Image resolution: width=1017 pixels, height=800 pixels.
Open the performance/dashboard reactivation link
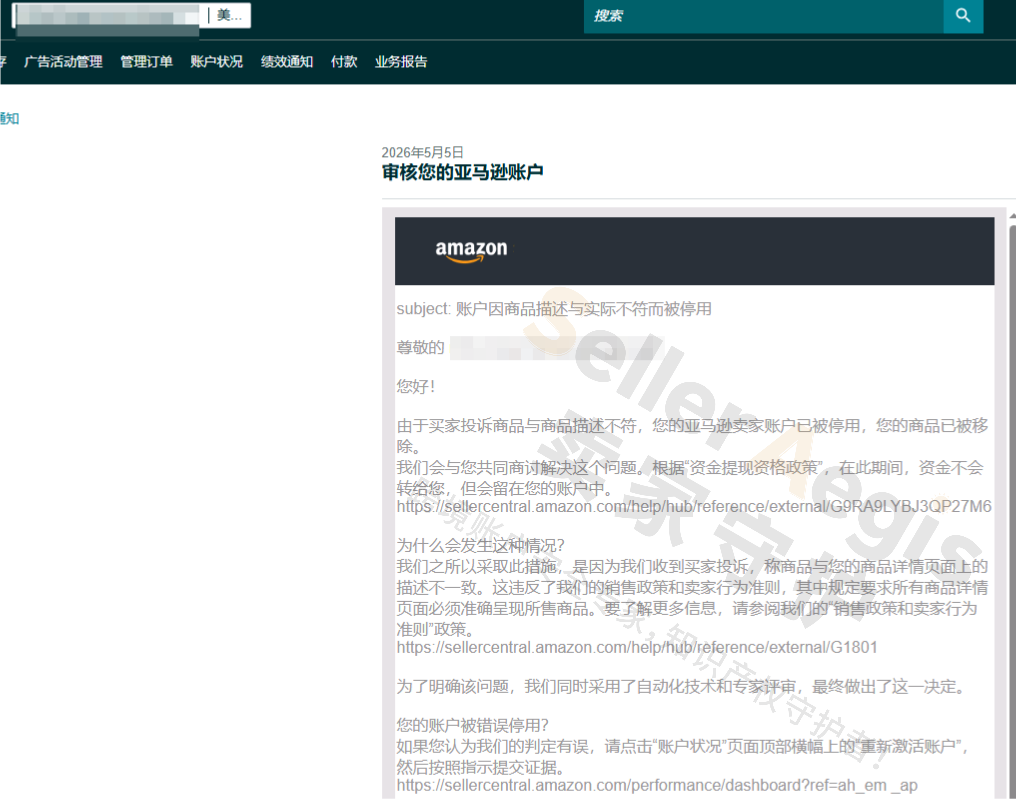pyautogui.click(x=657, y=786)
